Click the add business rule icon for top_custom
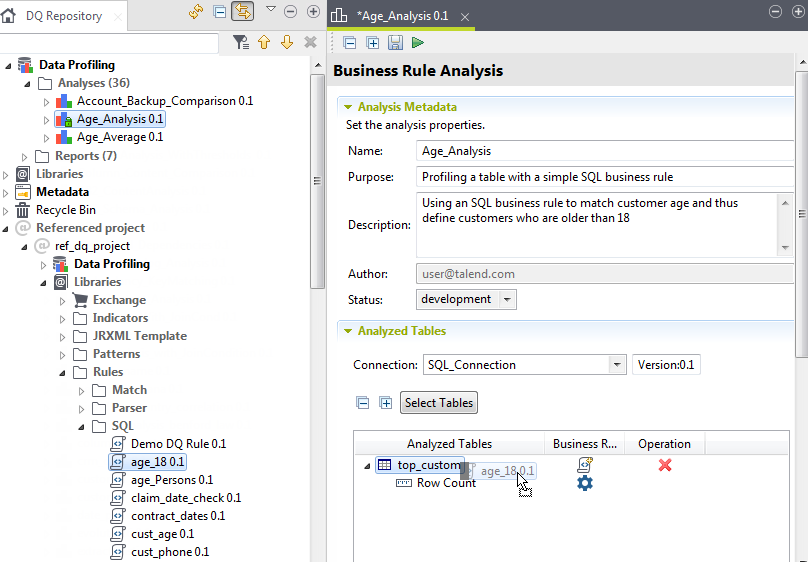This screenshot has height=562, width=808. (x=585, y=465)
